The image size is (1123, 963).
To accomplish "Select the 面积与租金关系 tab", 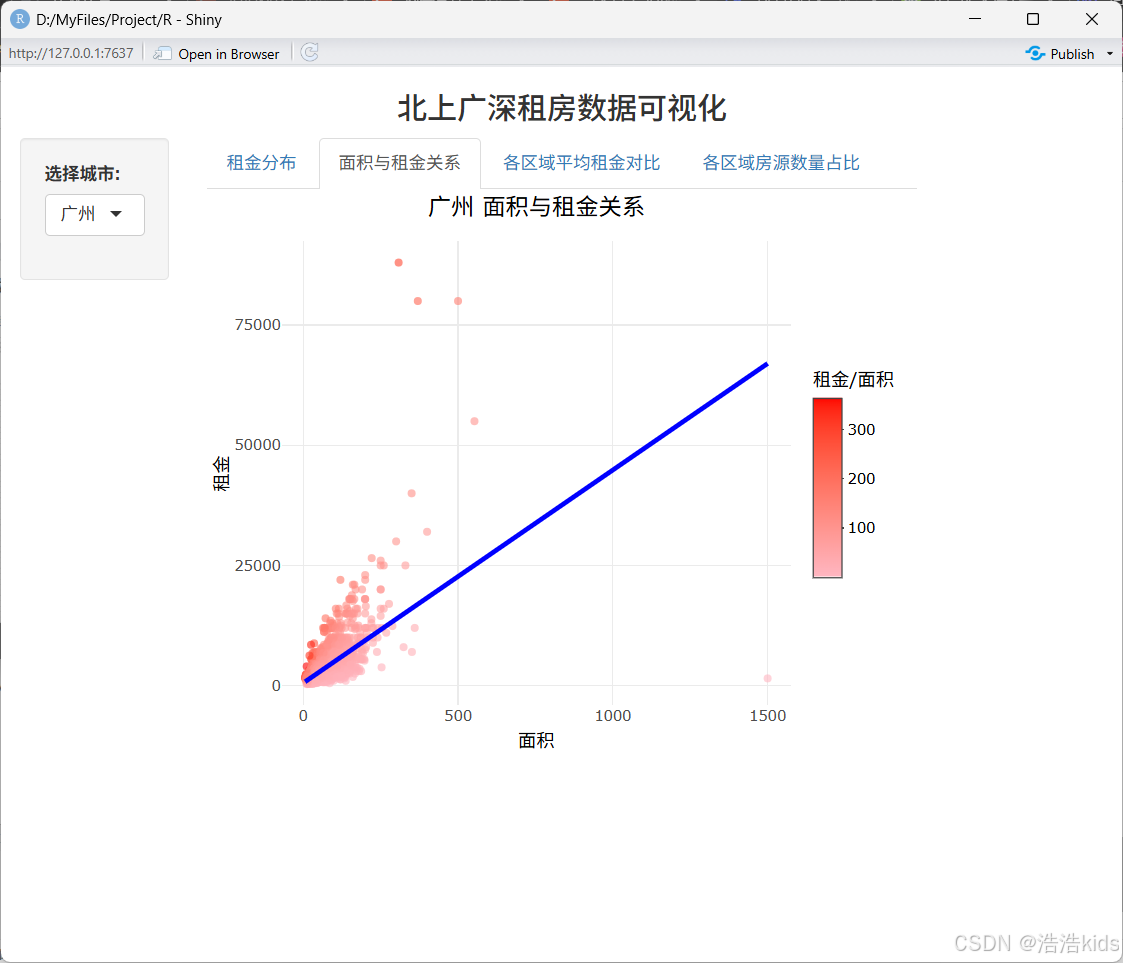I will pyautogui.click(x=400, y=163).
